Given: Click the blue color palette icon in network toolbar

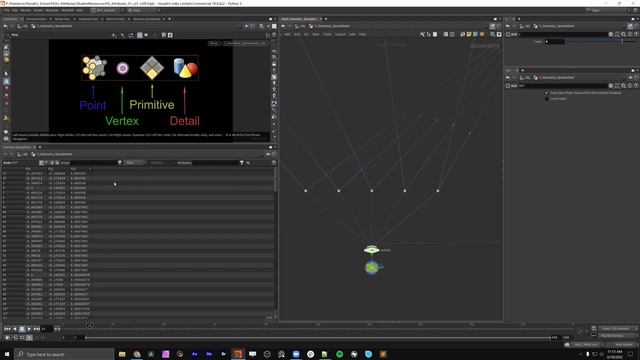Looking at the screenshot, I should click(x=476, y=35).
